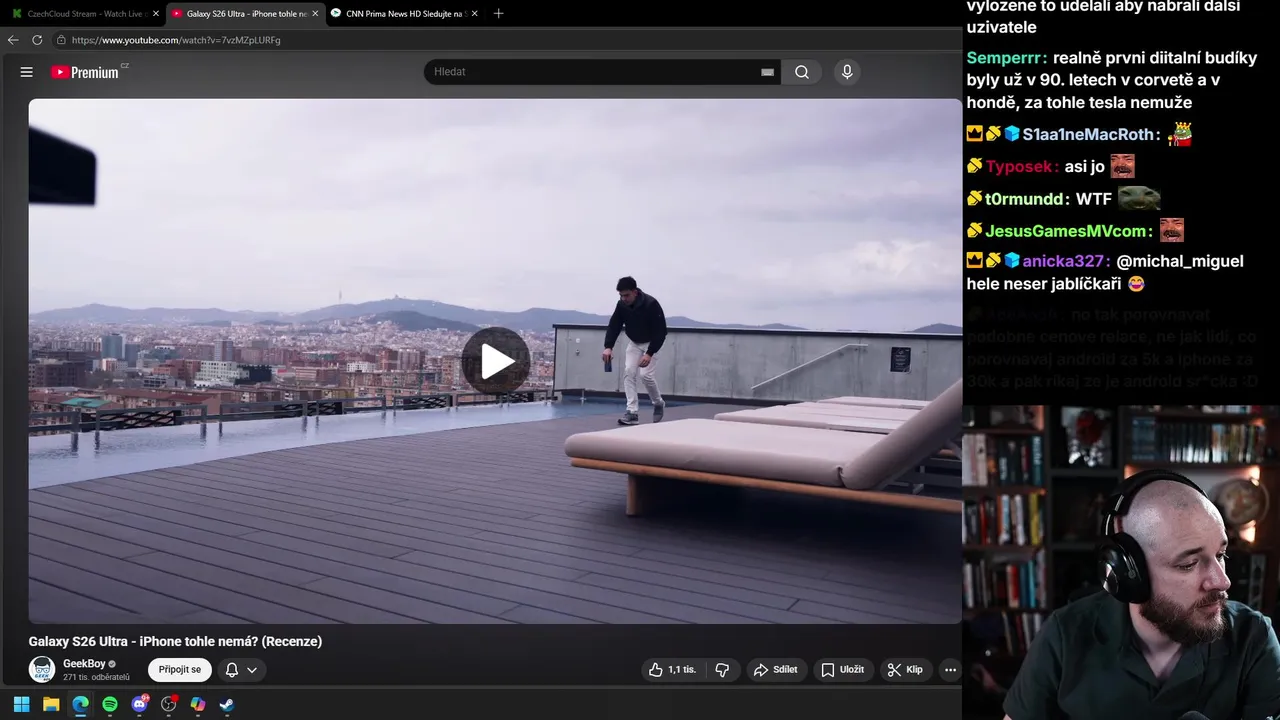
Task: Close the CNN Prima News tab
Action: point(474,14)
